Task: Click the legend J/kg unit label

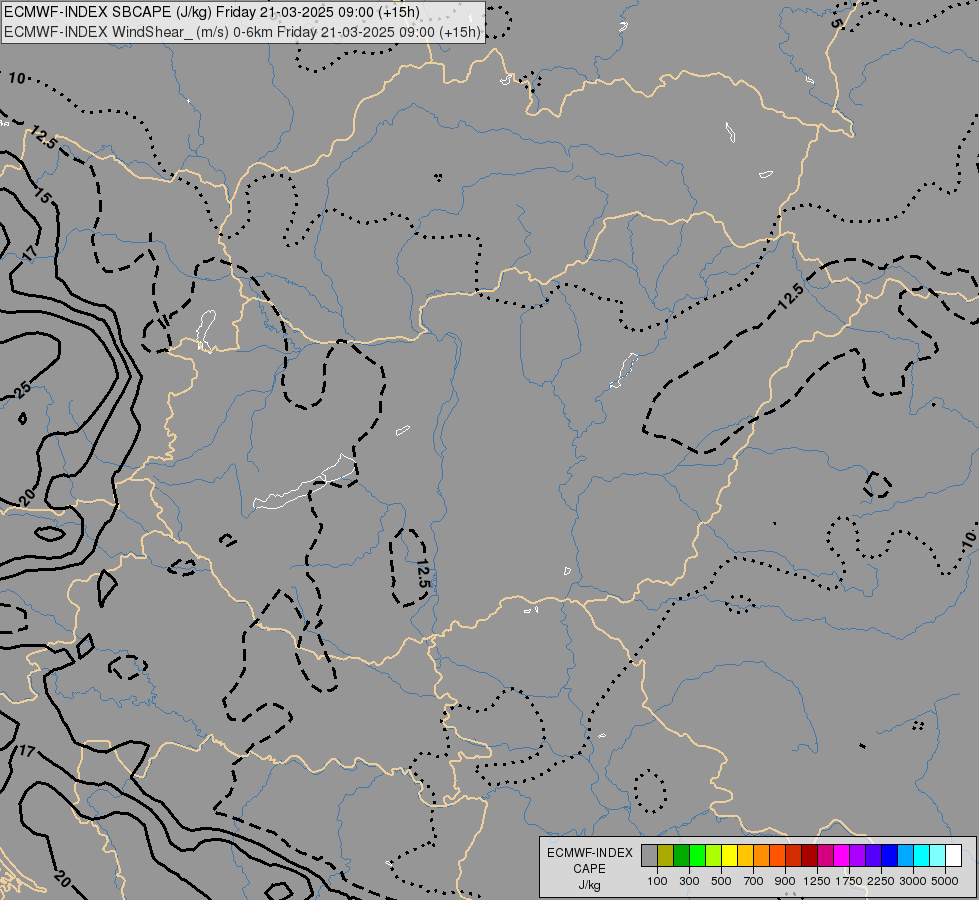Action: 589,885
